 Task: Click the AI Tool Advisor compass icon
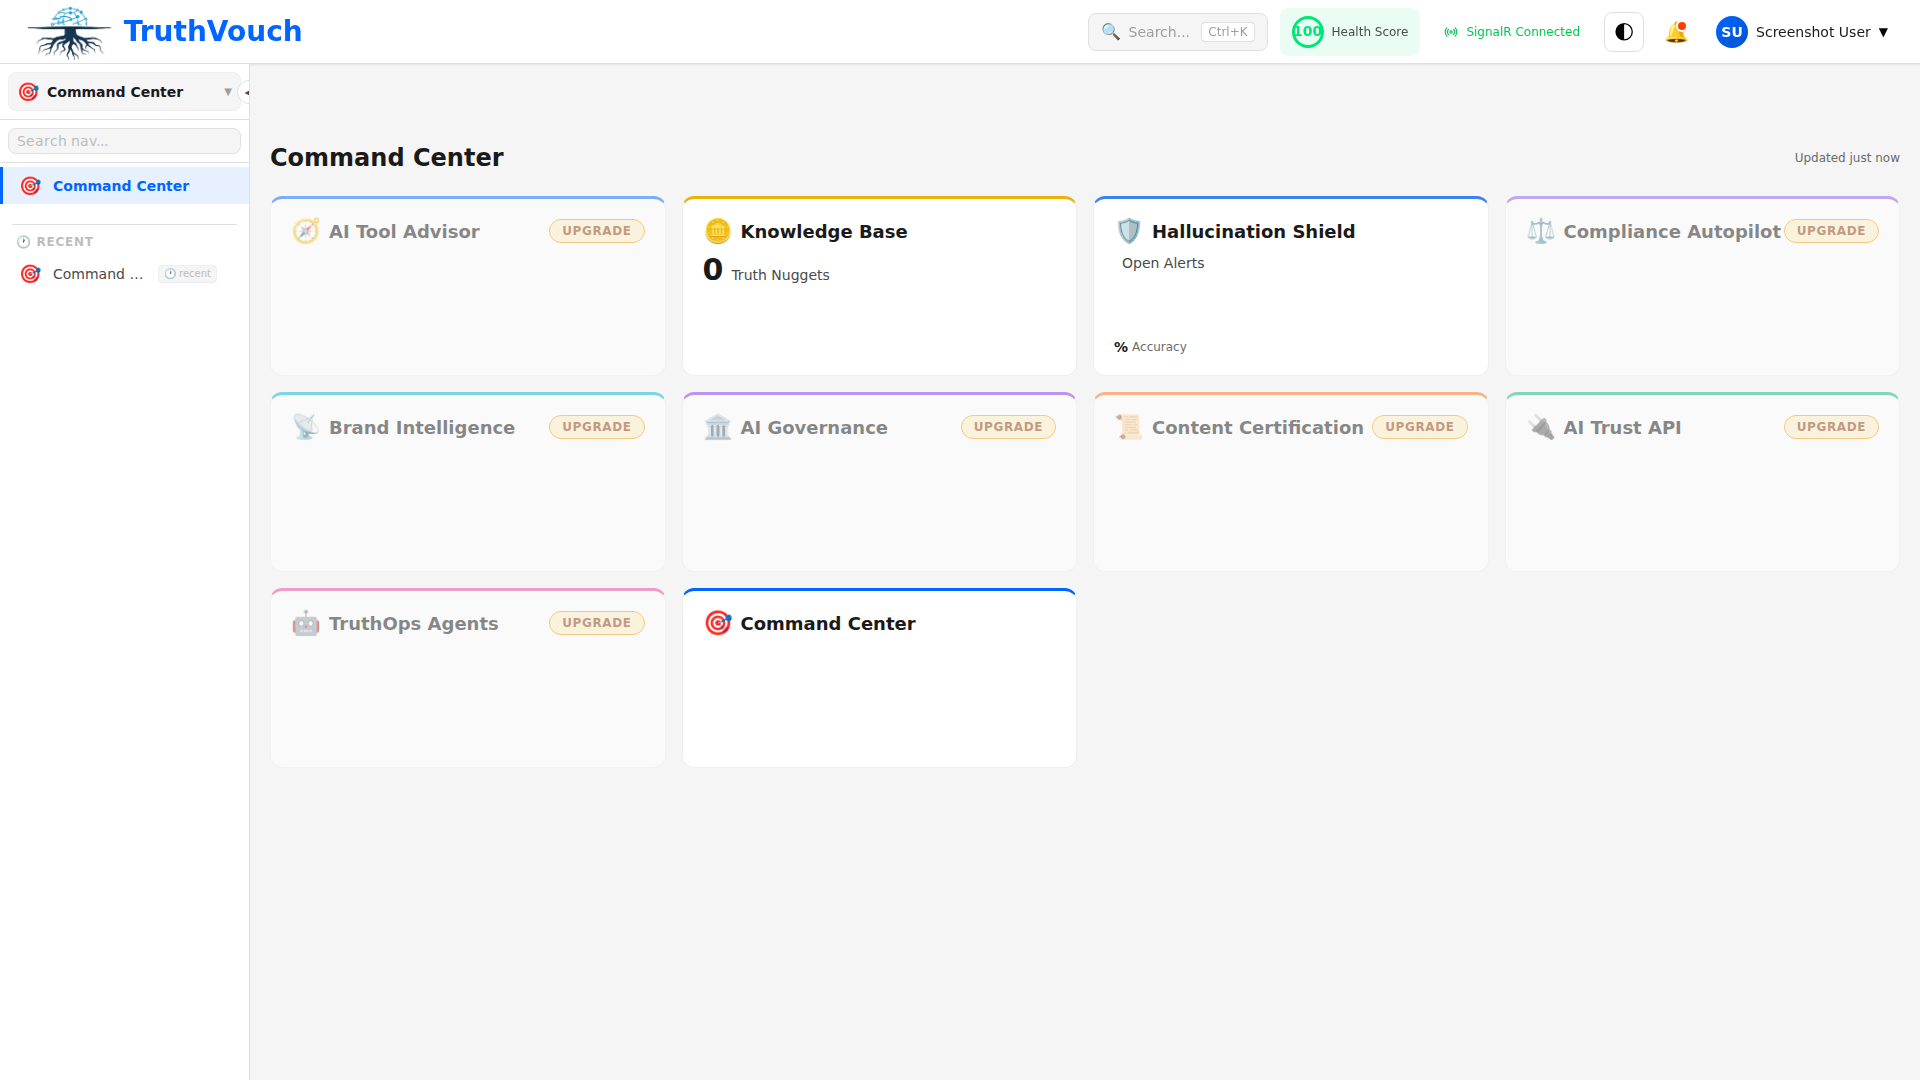[306, 231]
